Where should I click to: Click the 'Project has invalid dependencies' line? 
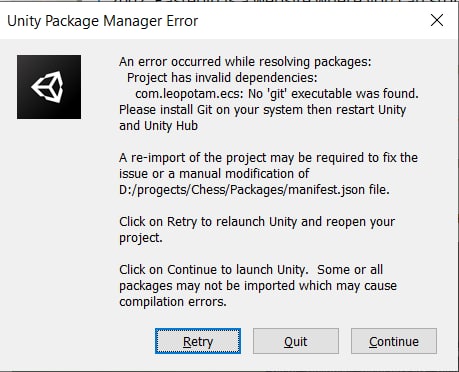coord(222,78)
